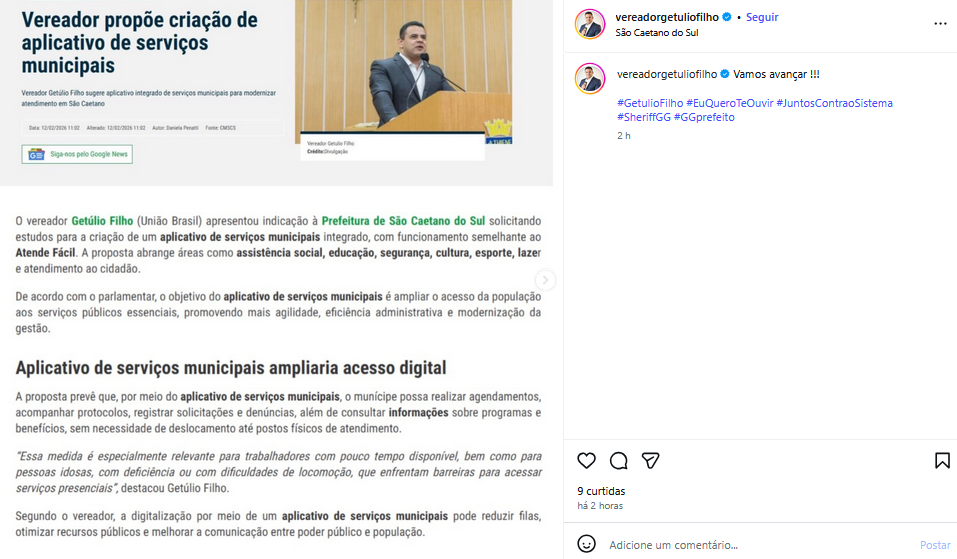
Task: View who liked via 9 curtidas
Action: [601, 491]
